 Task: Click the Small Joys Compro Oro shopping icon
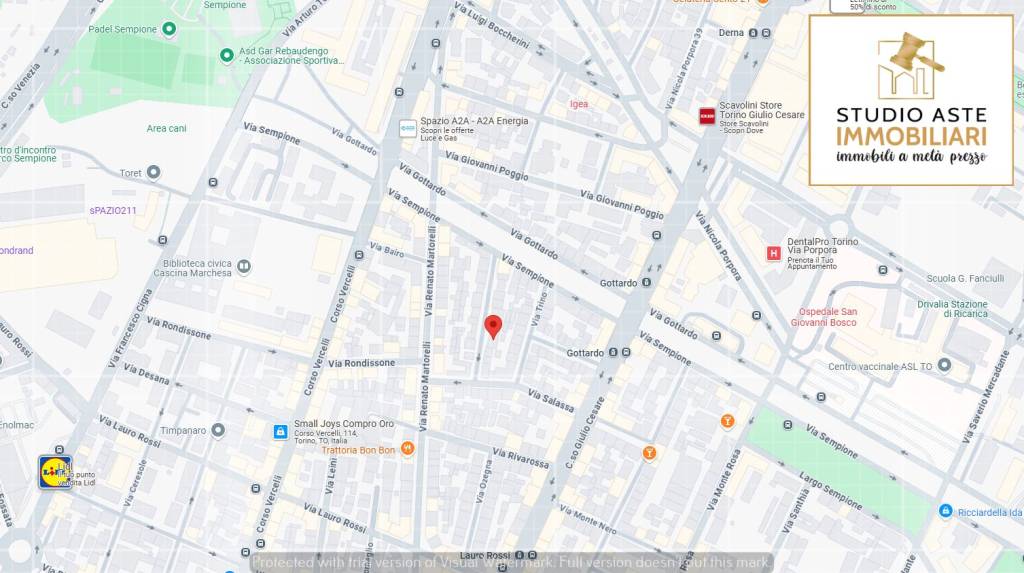(x=280, y=432)
